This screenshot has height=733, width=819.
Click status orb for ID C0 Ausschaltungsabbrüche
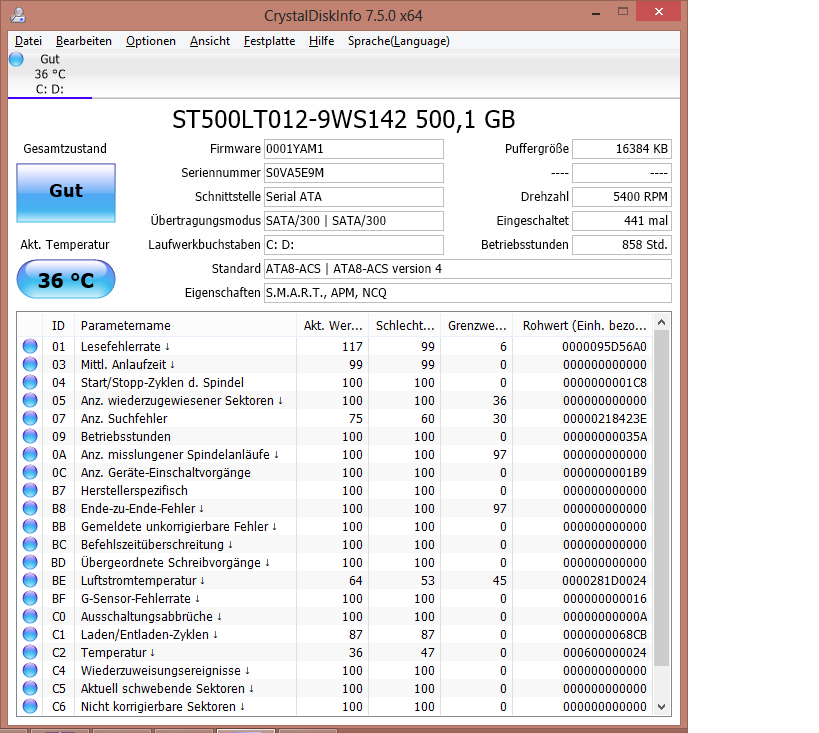30,616
